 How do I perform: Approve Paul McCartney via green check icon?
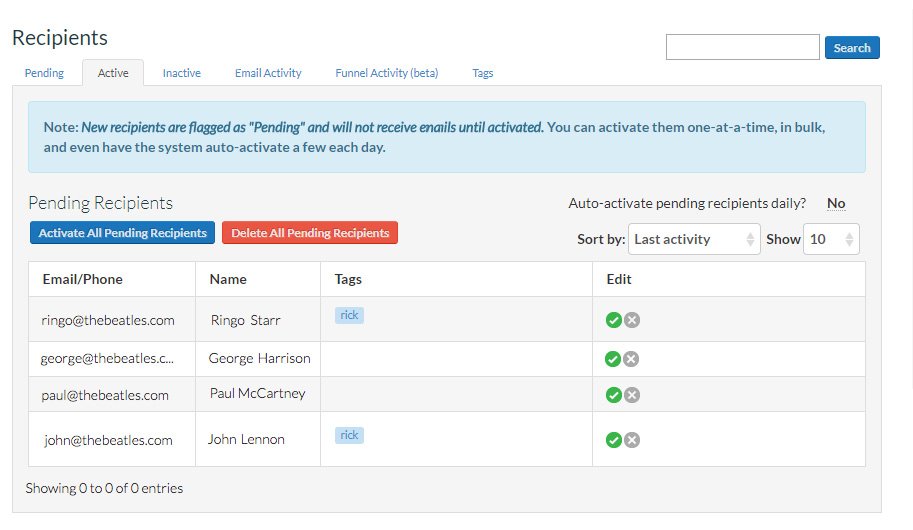pyautogui.click(x=614, y=395)
